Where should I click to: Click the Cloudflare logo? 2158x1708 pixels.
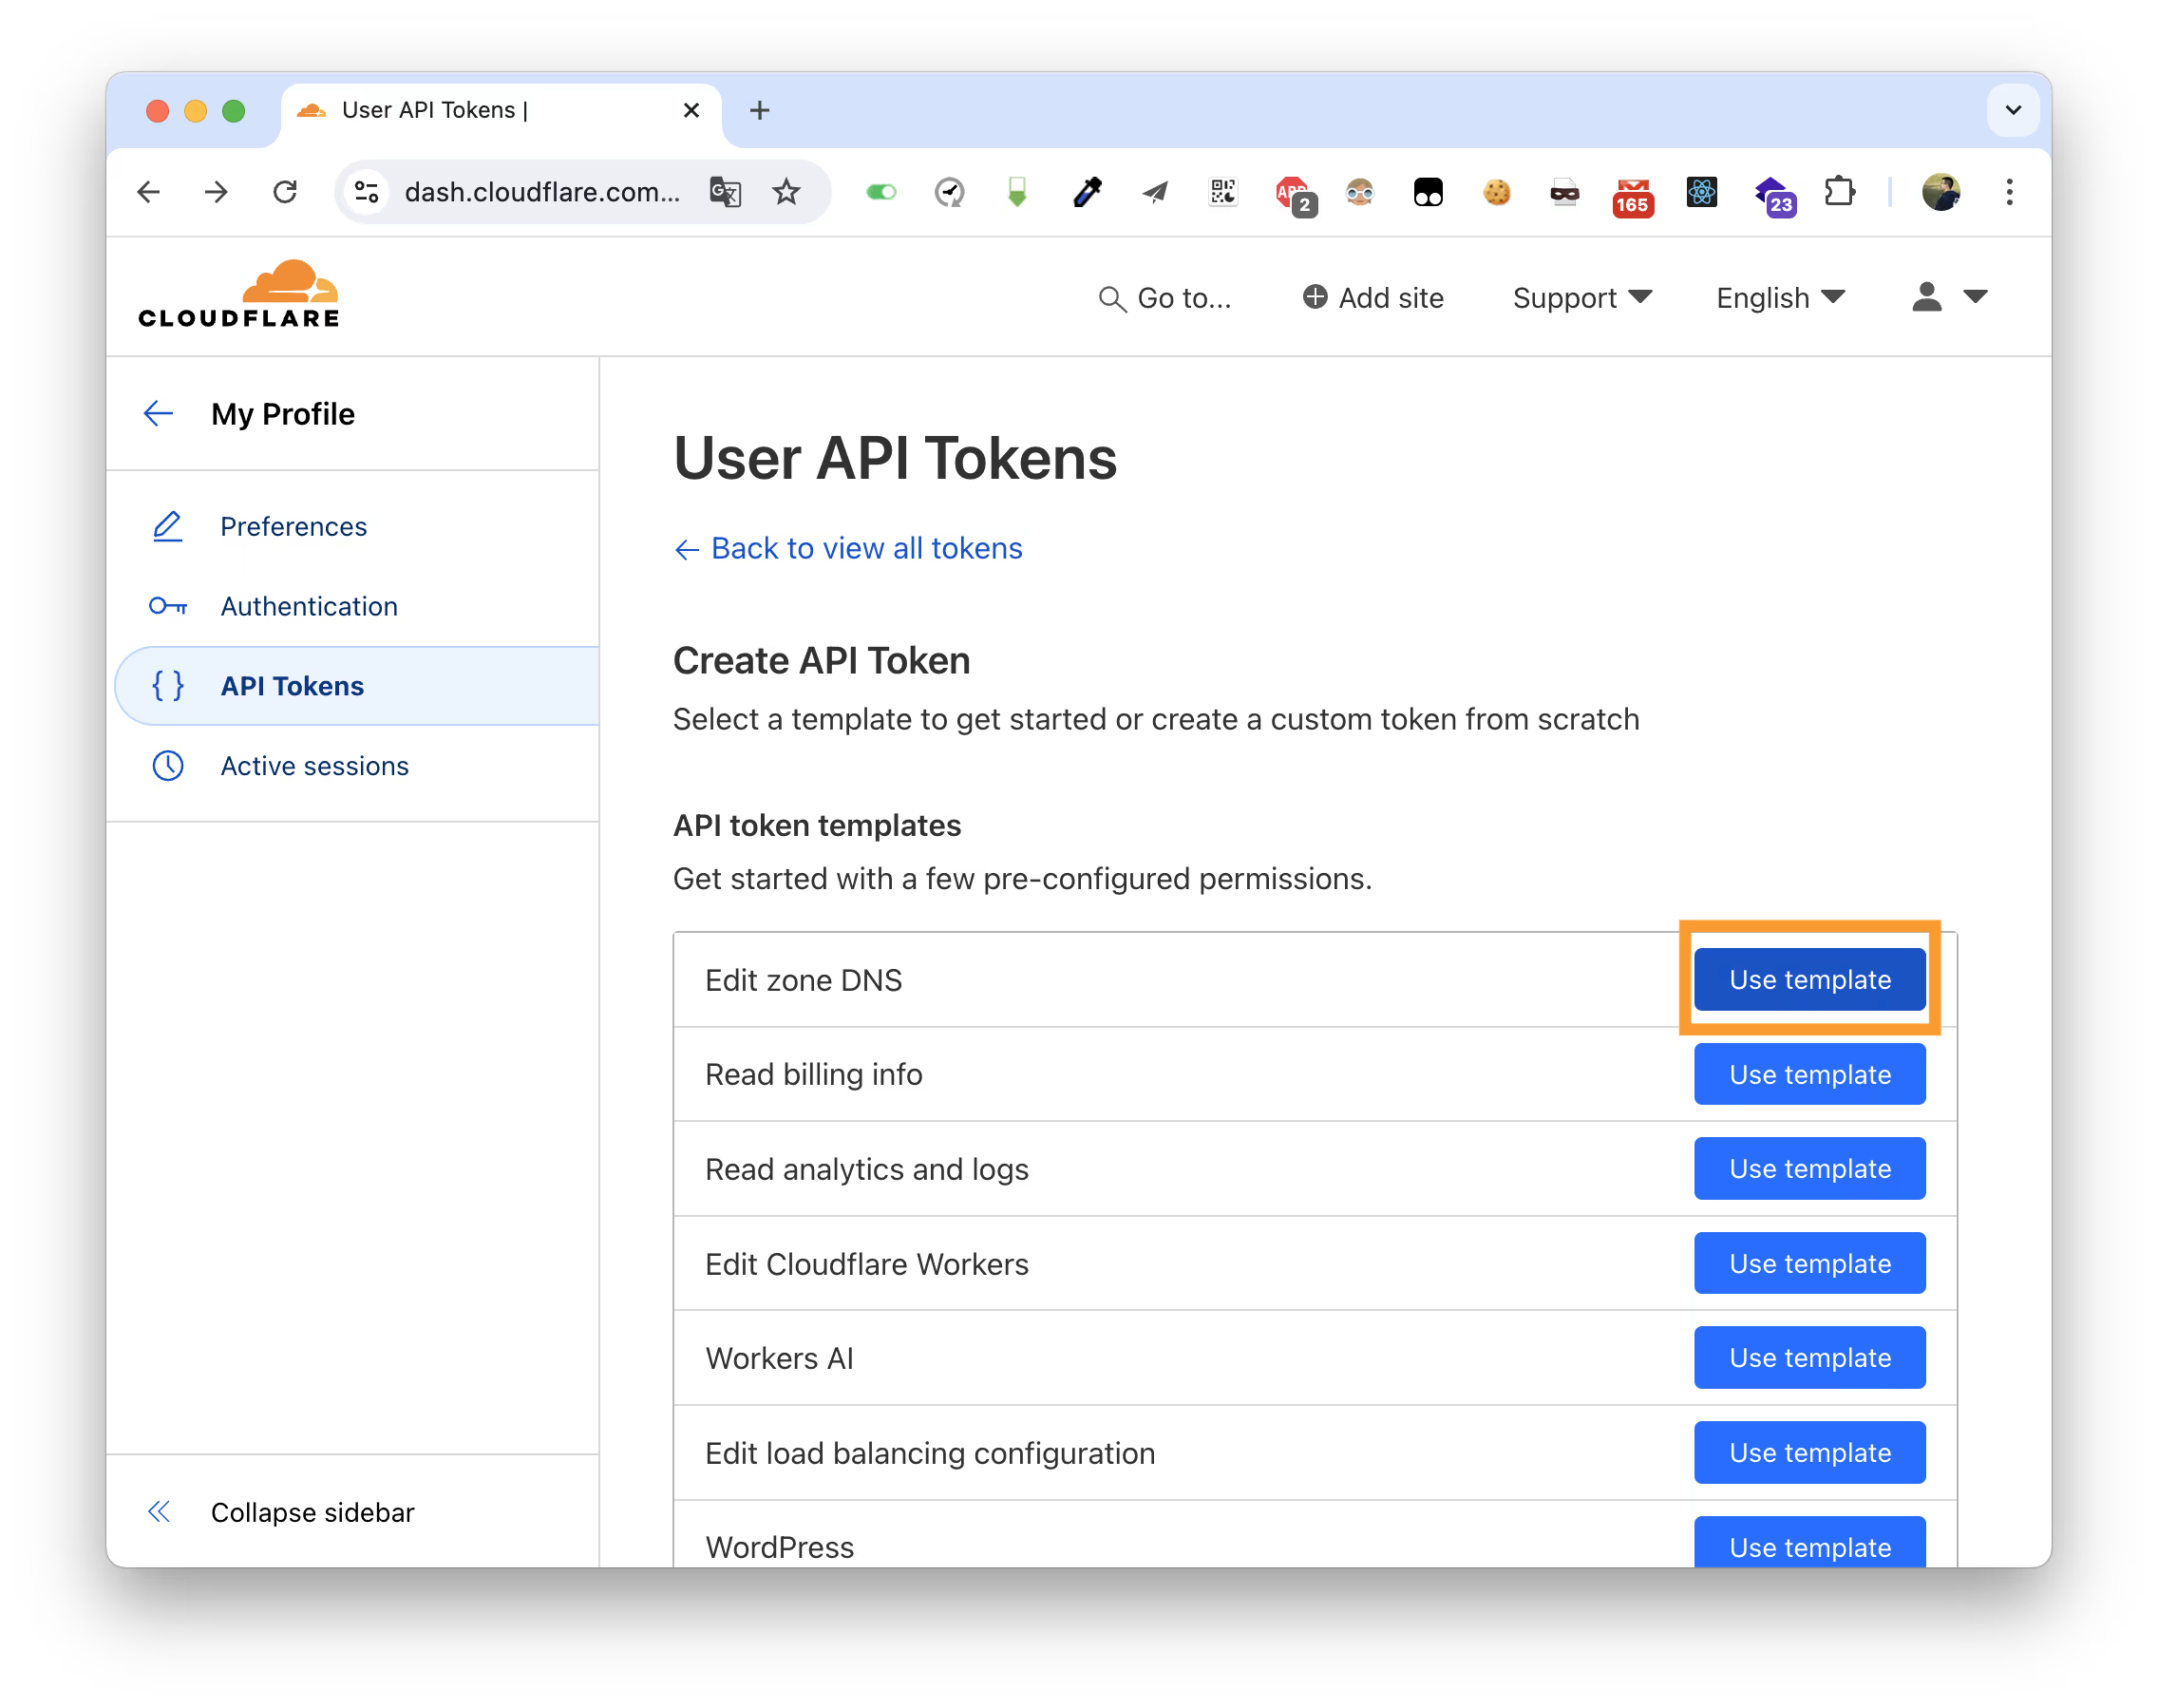239,294
